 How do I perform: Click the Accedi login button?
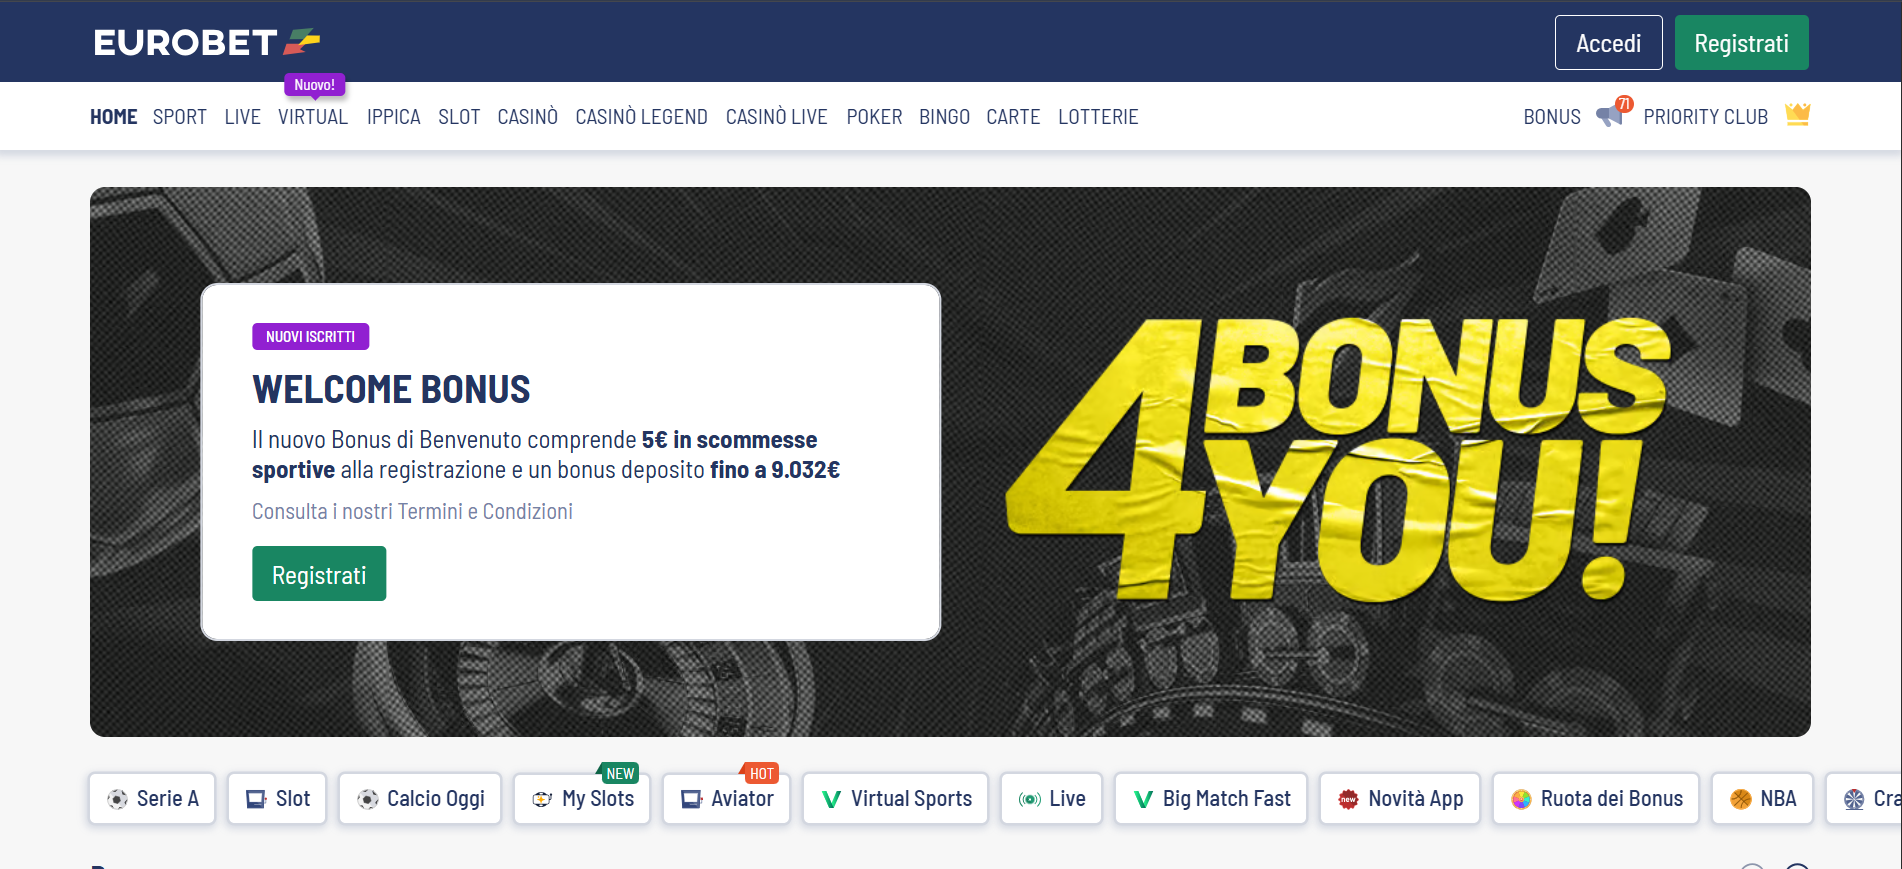1609,43
